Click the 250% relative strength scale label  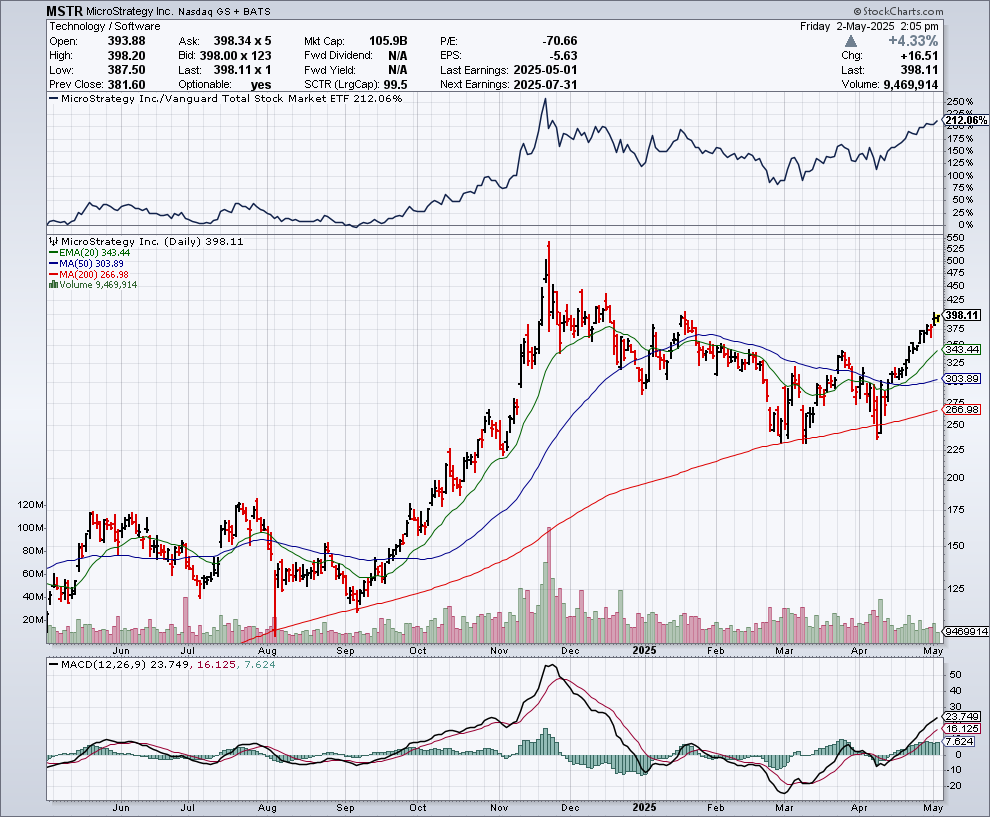point(960,102)
